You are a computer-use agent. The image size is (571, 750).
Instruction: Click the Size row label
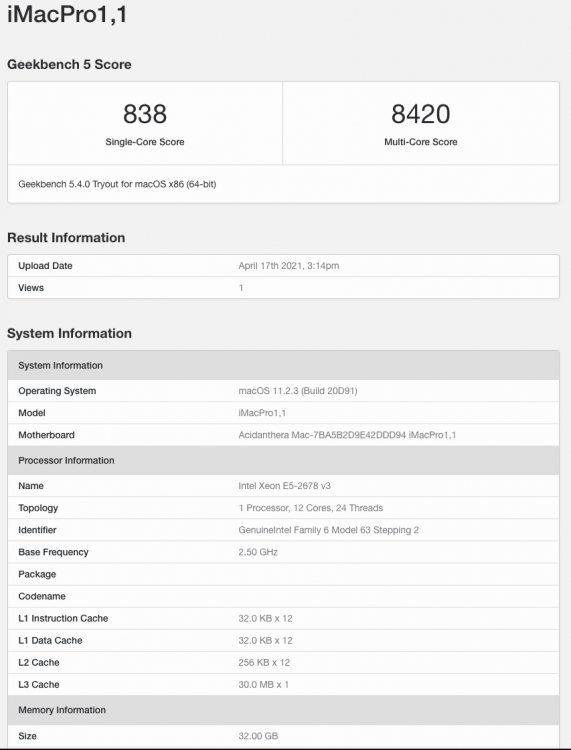coord(27,736)
